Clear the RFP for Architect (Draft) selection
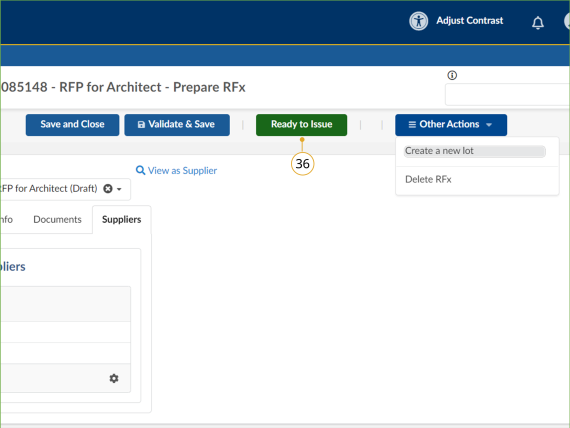This screenshot has height=428, width=570. 108,189
